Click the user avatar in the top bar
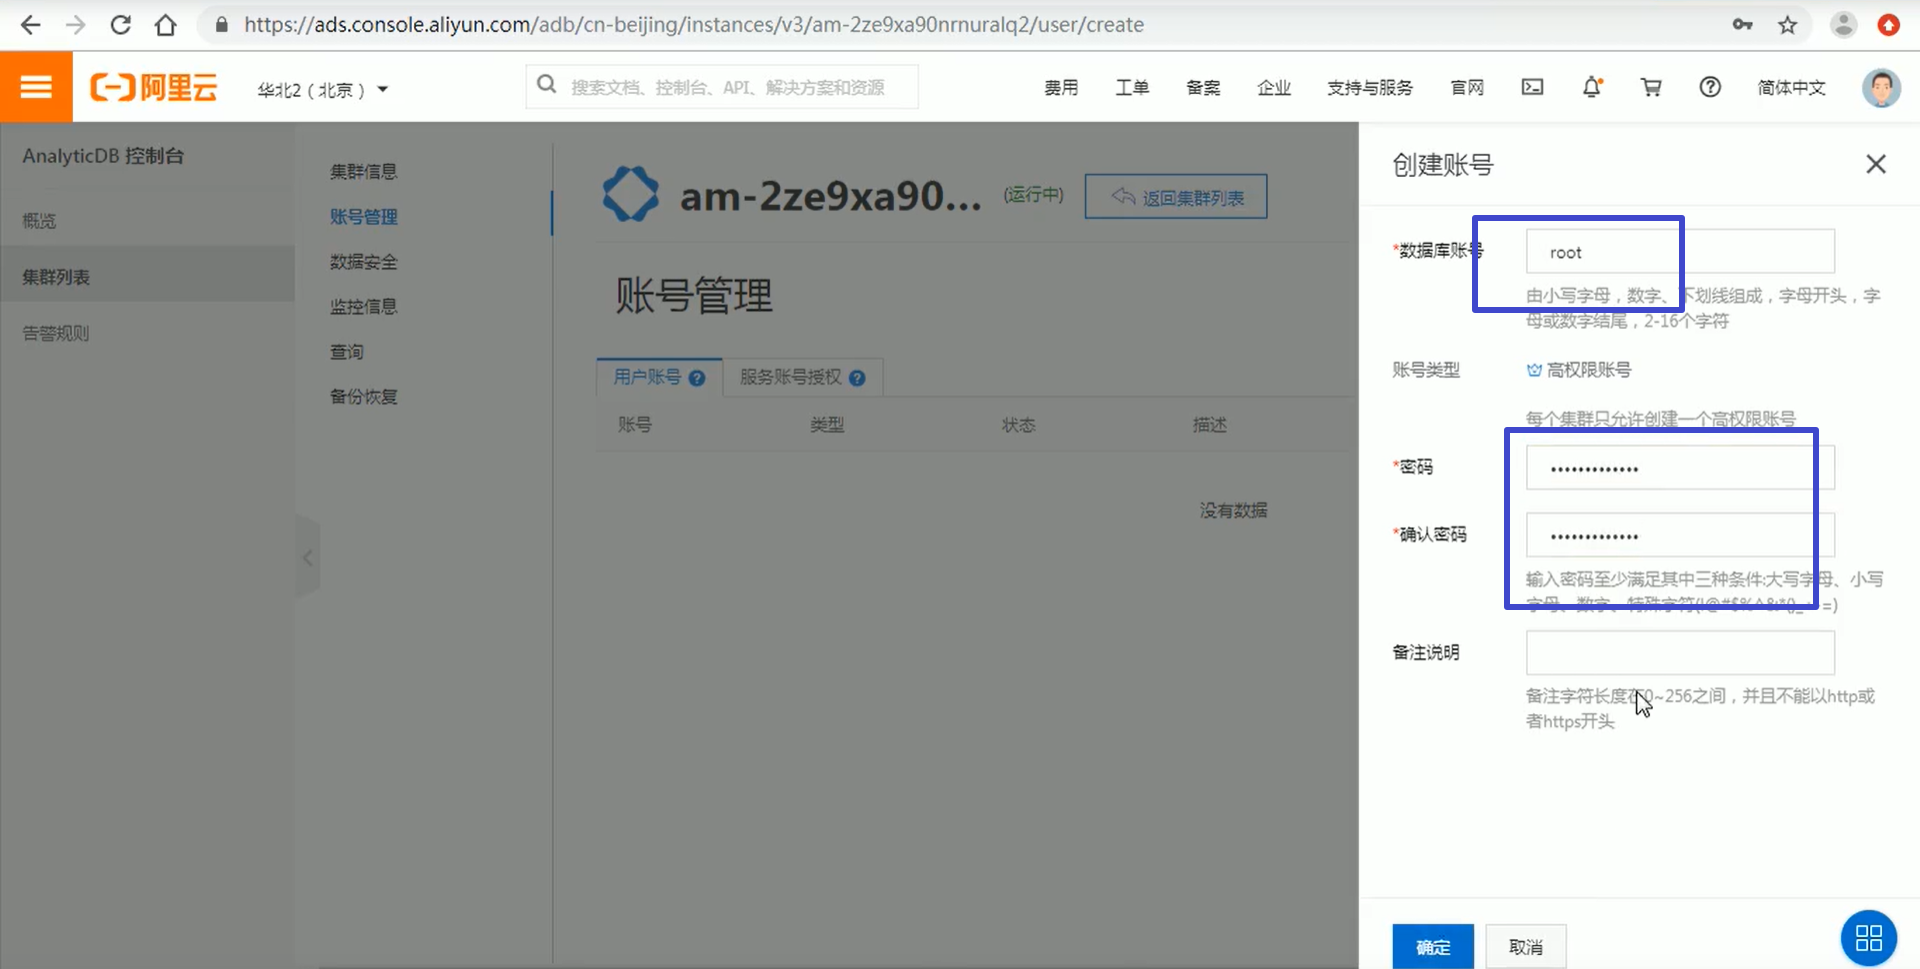The image size is (1920, 969). coord(1882,88)
